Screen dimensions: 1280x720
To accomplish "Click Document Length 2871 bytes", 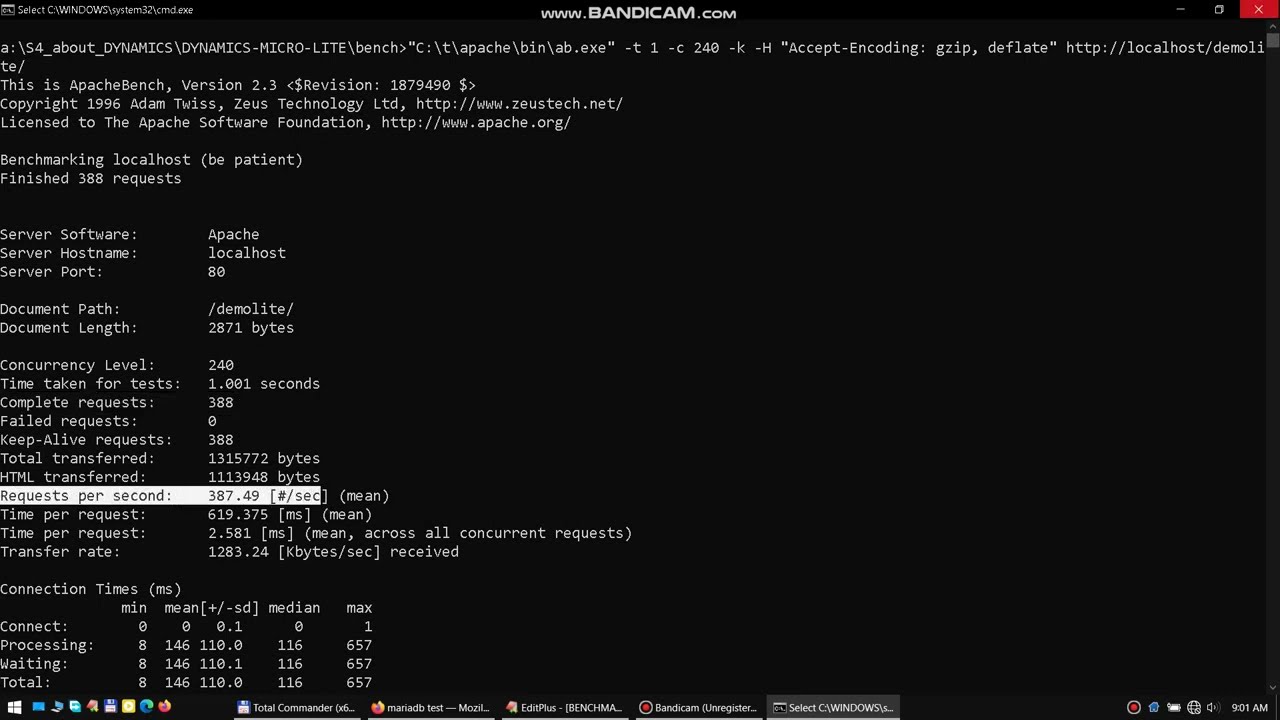I will pos(251,328).
